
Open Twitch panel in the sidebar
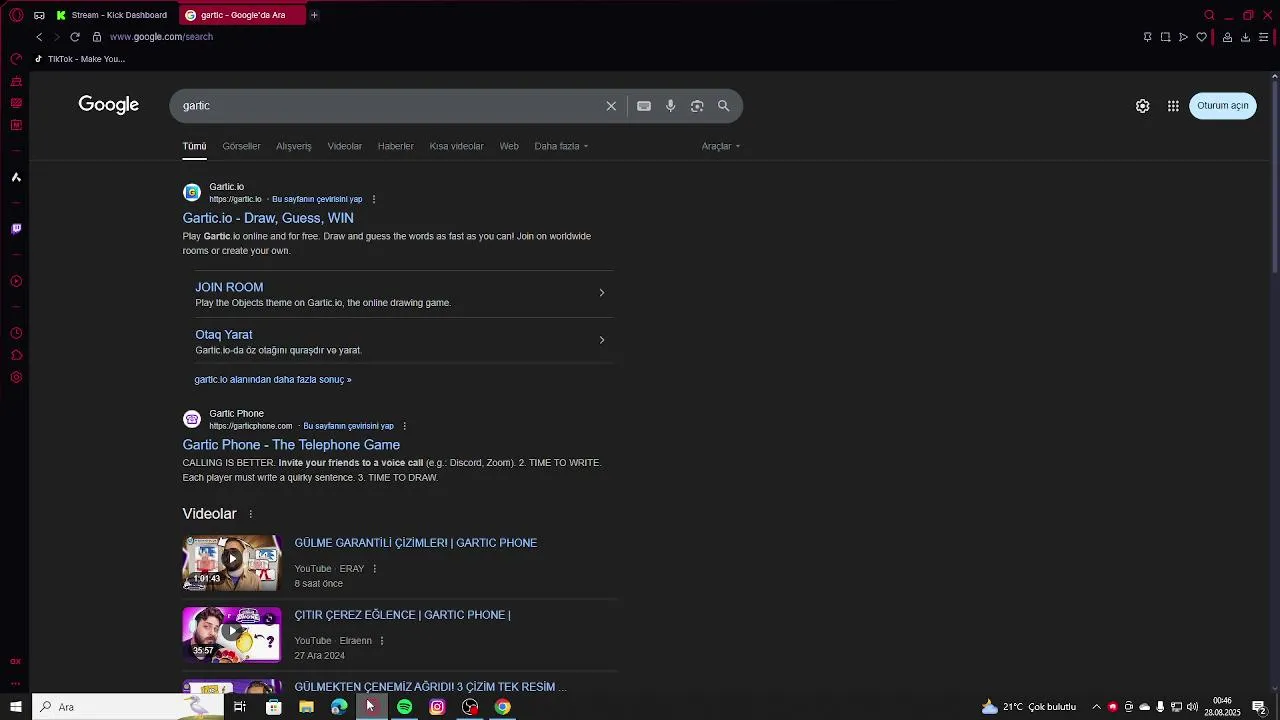pos(16,229)
